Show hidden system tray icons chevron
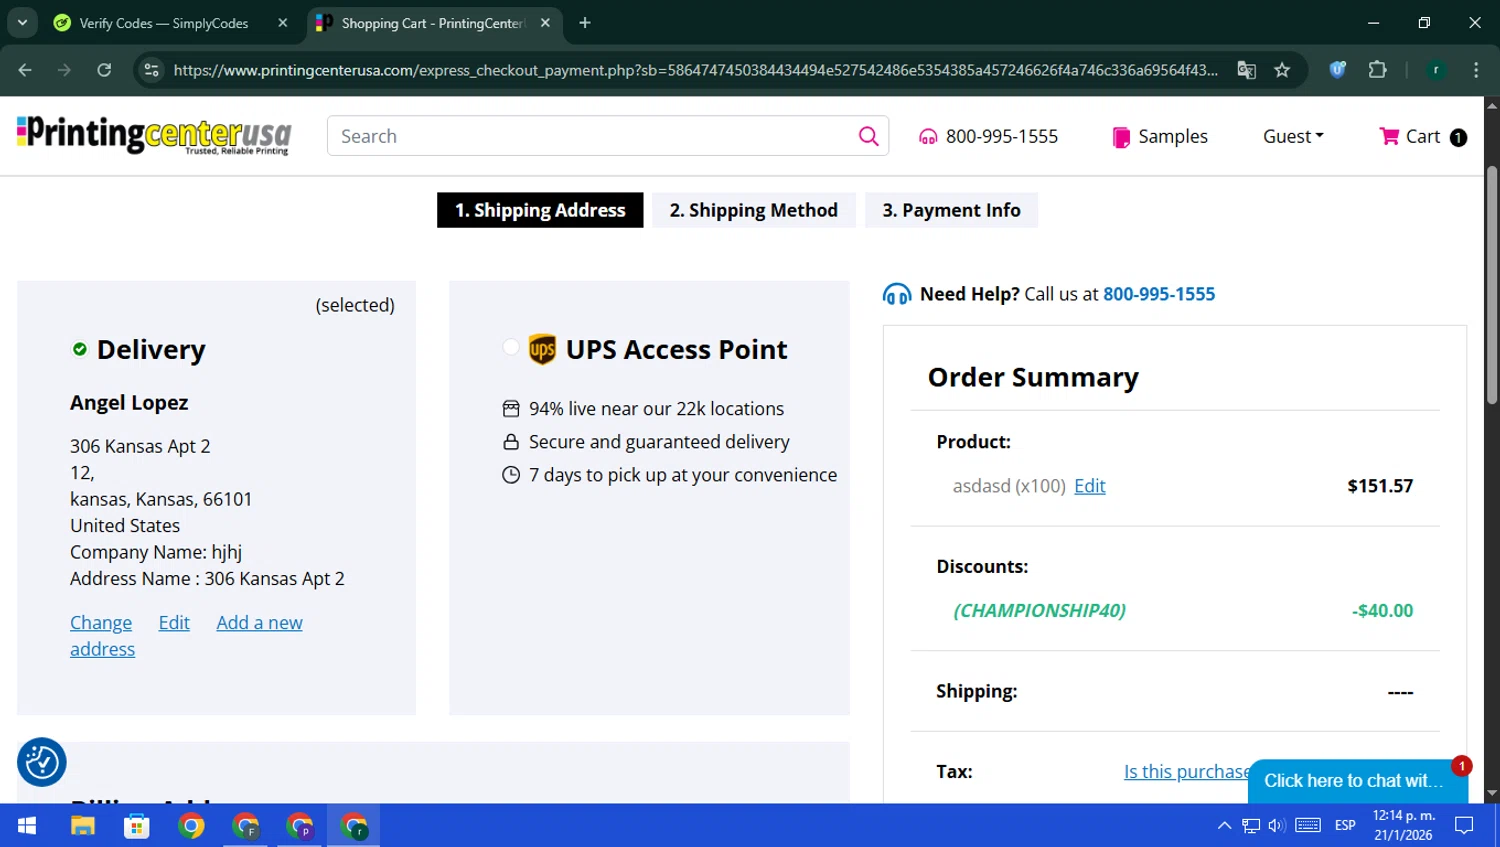This screenshot has height=847, width=1500. click(1224, 826)
